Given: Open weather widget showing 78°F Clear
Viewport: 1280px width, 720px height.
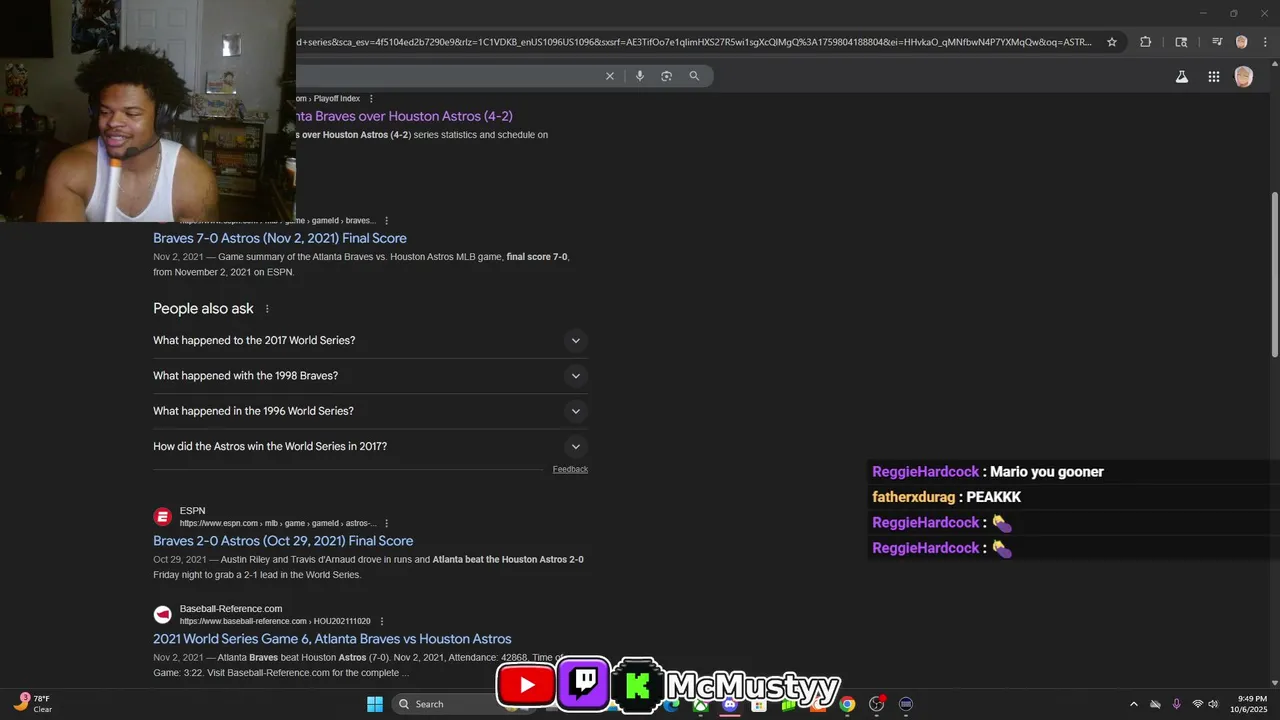Looking at the screenshot, I should point(32,704).
